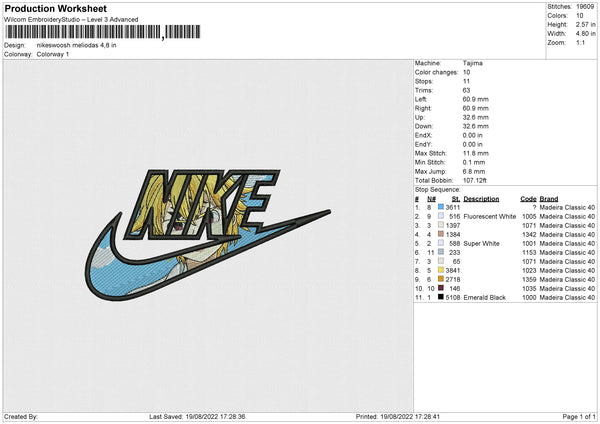Select the Super White description text
The image size is (600, 424).
point(481,243)
